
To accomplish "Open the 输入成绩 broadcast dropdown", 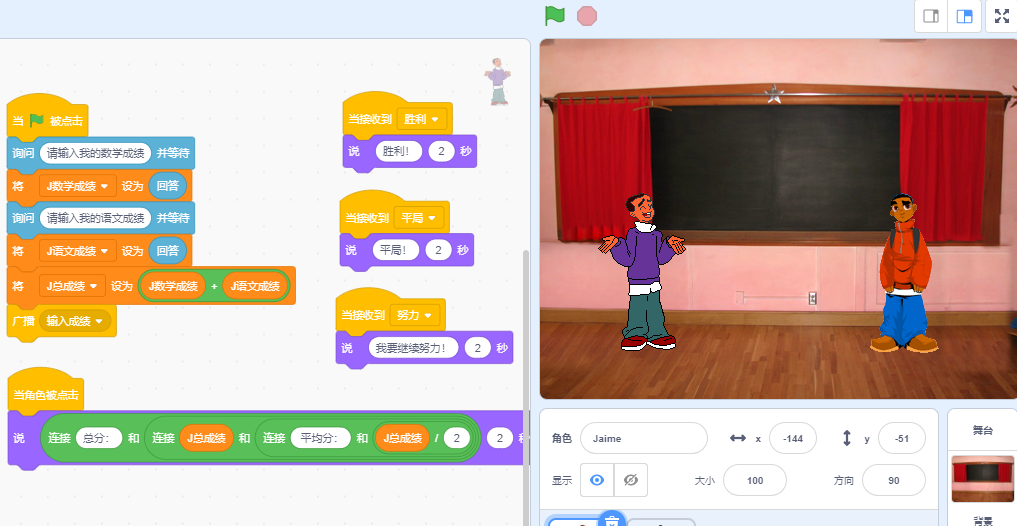I will (x=75, y=321).
